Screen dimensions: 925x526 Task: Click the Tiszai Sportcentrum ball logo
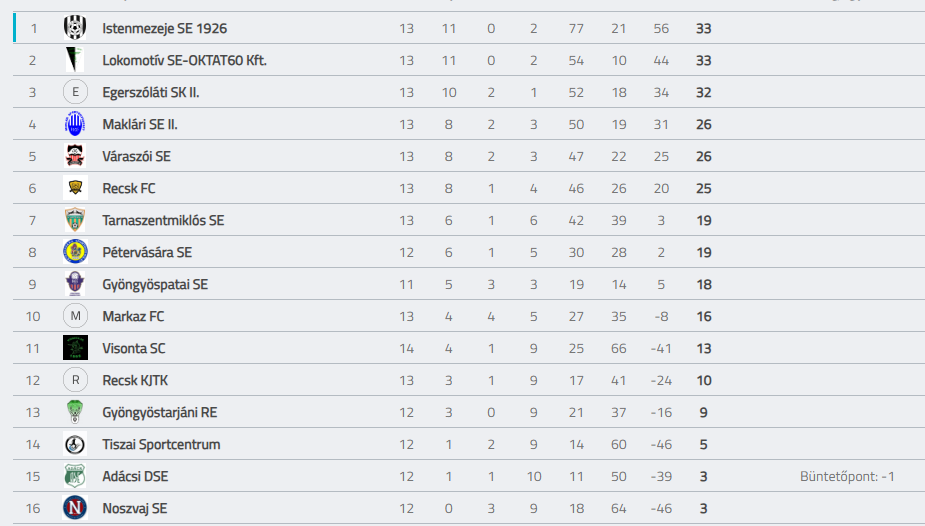point(75,444)
